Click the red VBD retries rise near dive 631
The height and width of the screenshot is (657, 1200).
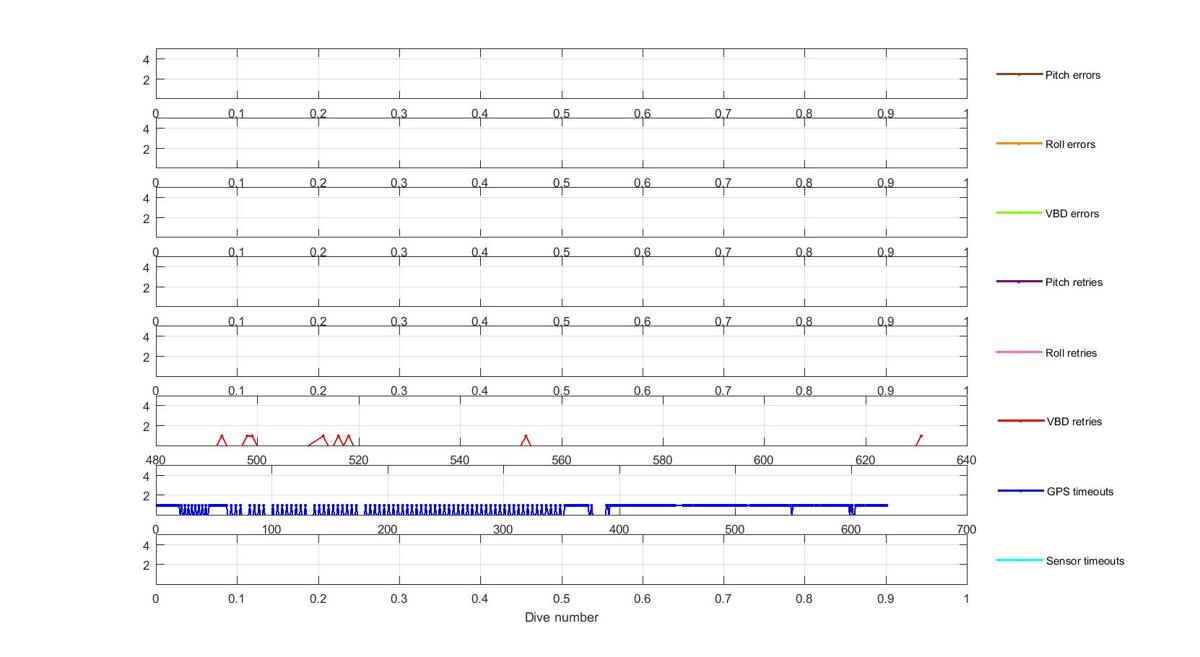tap(919, 440)
